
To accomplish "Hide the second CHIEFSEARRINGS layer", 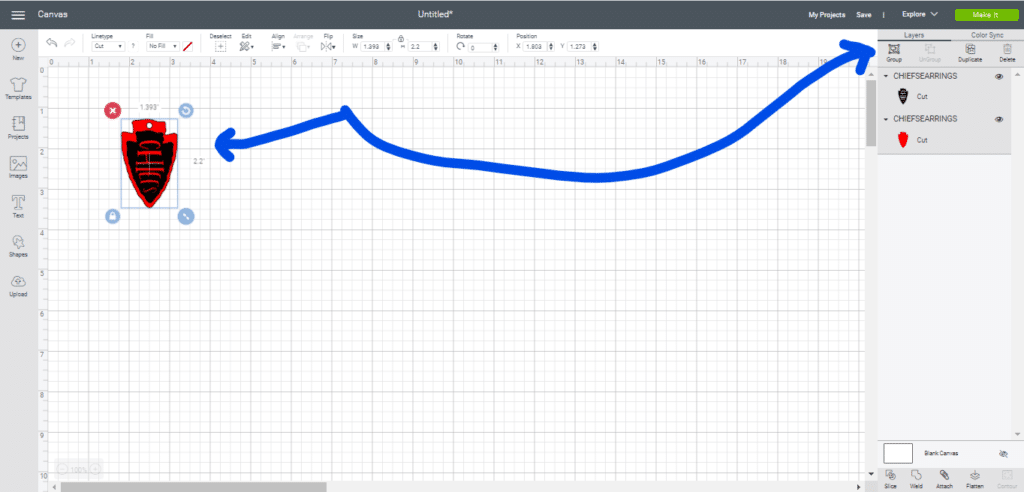I will [x=998, y=119].
